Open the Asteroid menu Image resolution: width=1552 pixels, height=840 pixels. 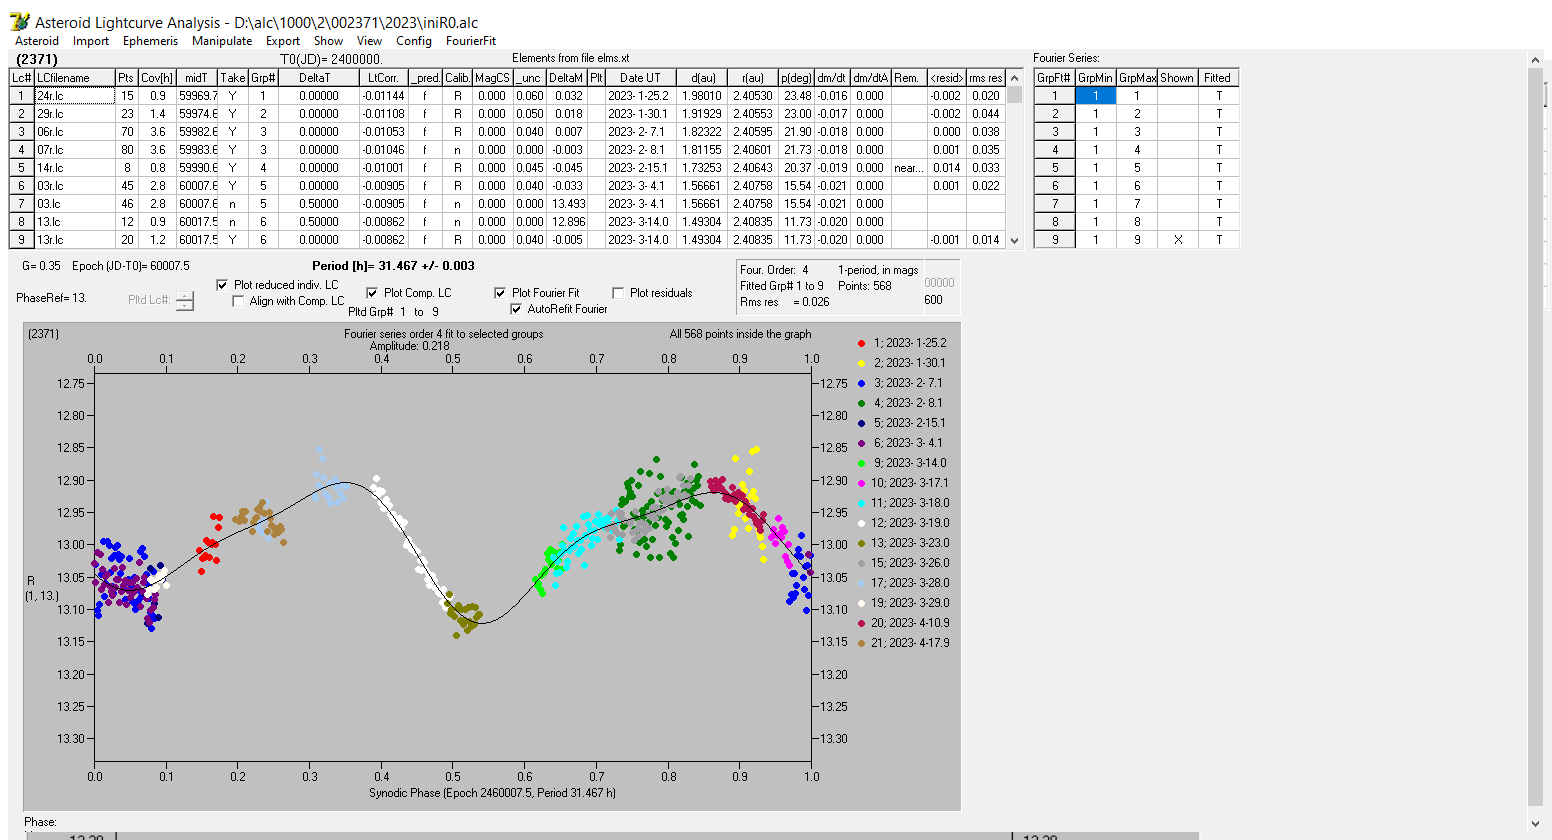(x=37, y=41)
